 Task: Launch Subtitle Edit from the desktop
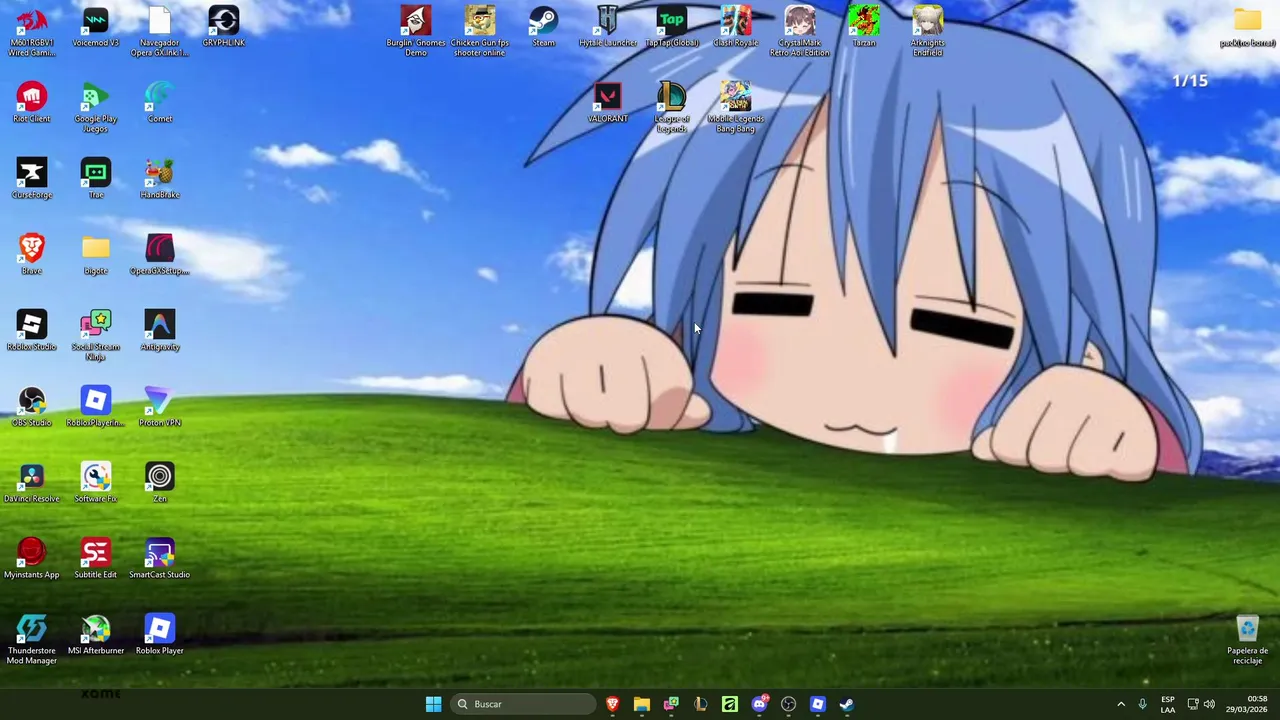point(95,560)
